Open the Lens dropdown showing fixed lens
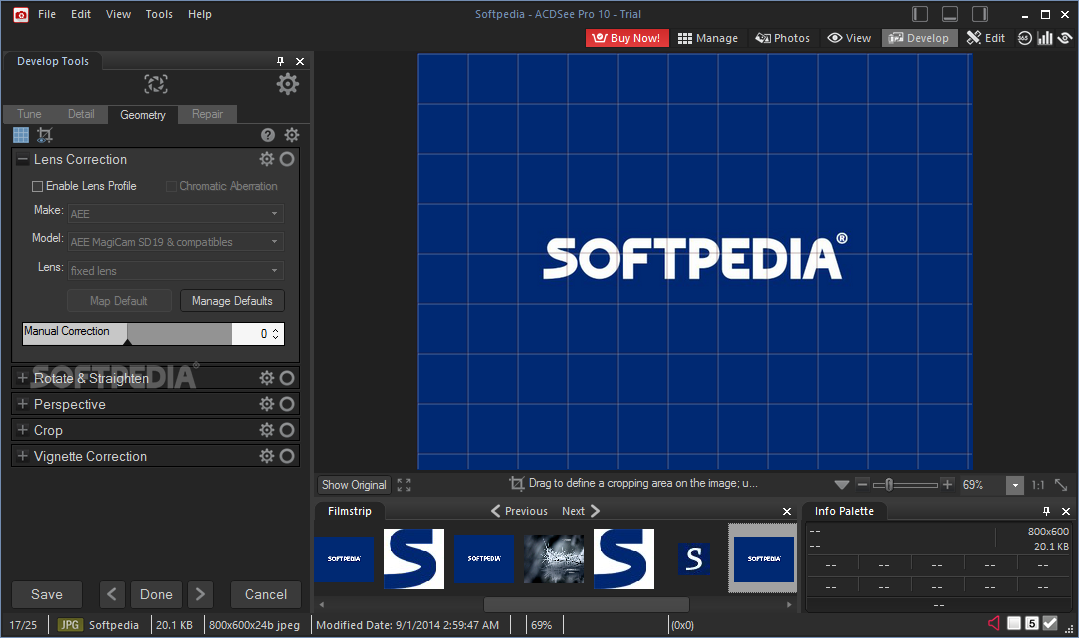 click(x=175, y=270)
